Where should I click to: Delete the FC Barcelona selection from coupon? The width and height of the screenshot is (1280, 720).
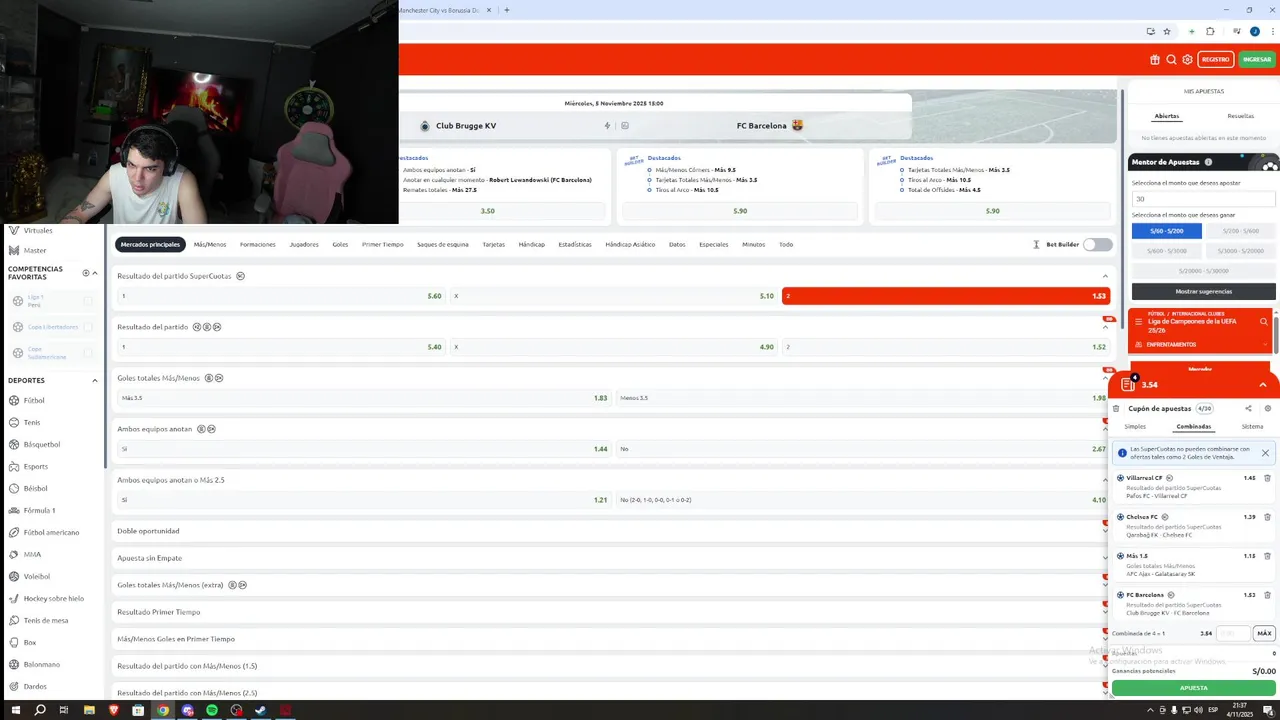coord(1267,595)
